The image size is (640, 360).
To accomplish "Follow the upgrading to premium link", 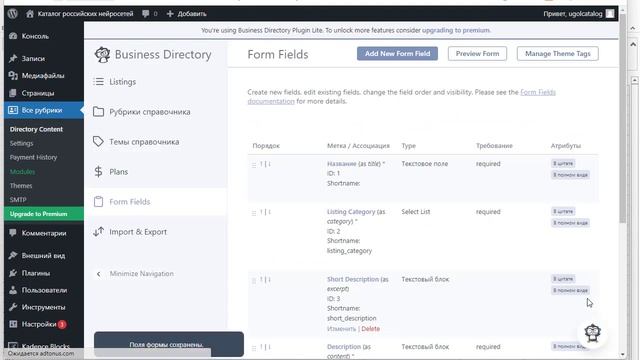I will point(456,30).
